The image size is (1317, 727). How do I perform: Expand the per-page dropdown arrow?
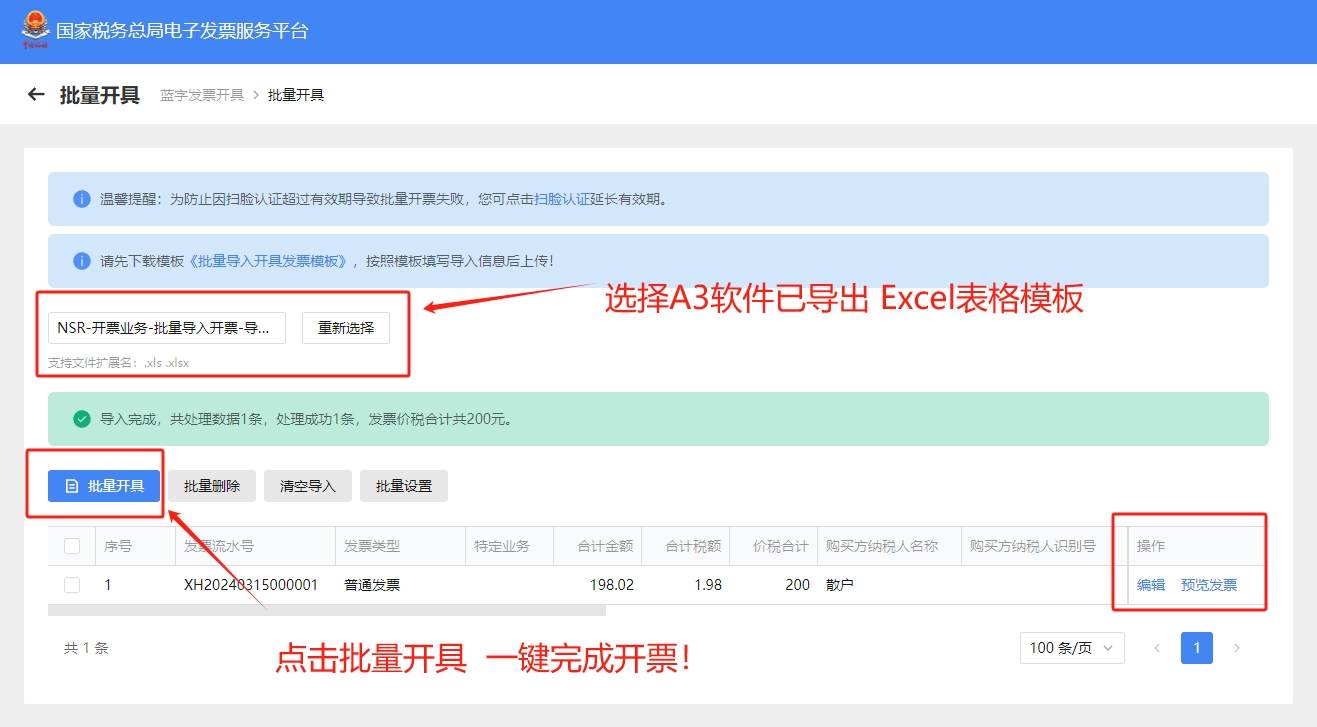pyautogui.click(x=1110, y=648)
